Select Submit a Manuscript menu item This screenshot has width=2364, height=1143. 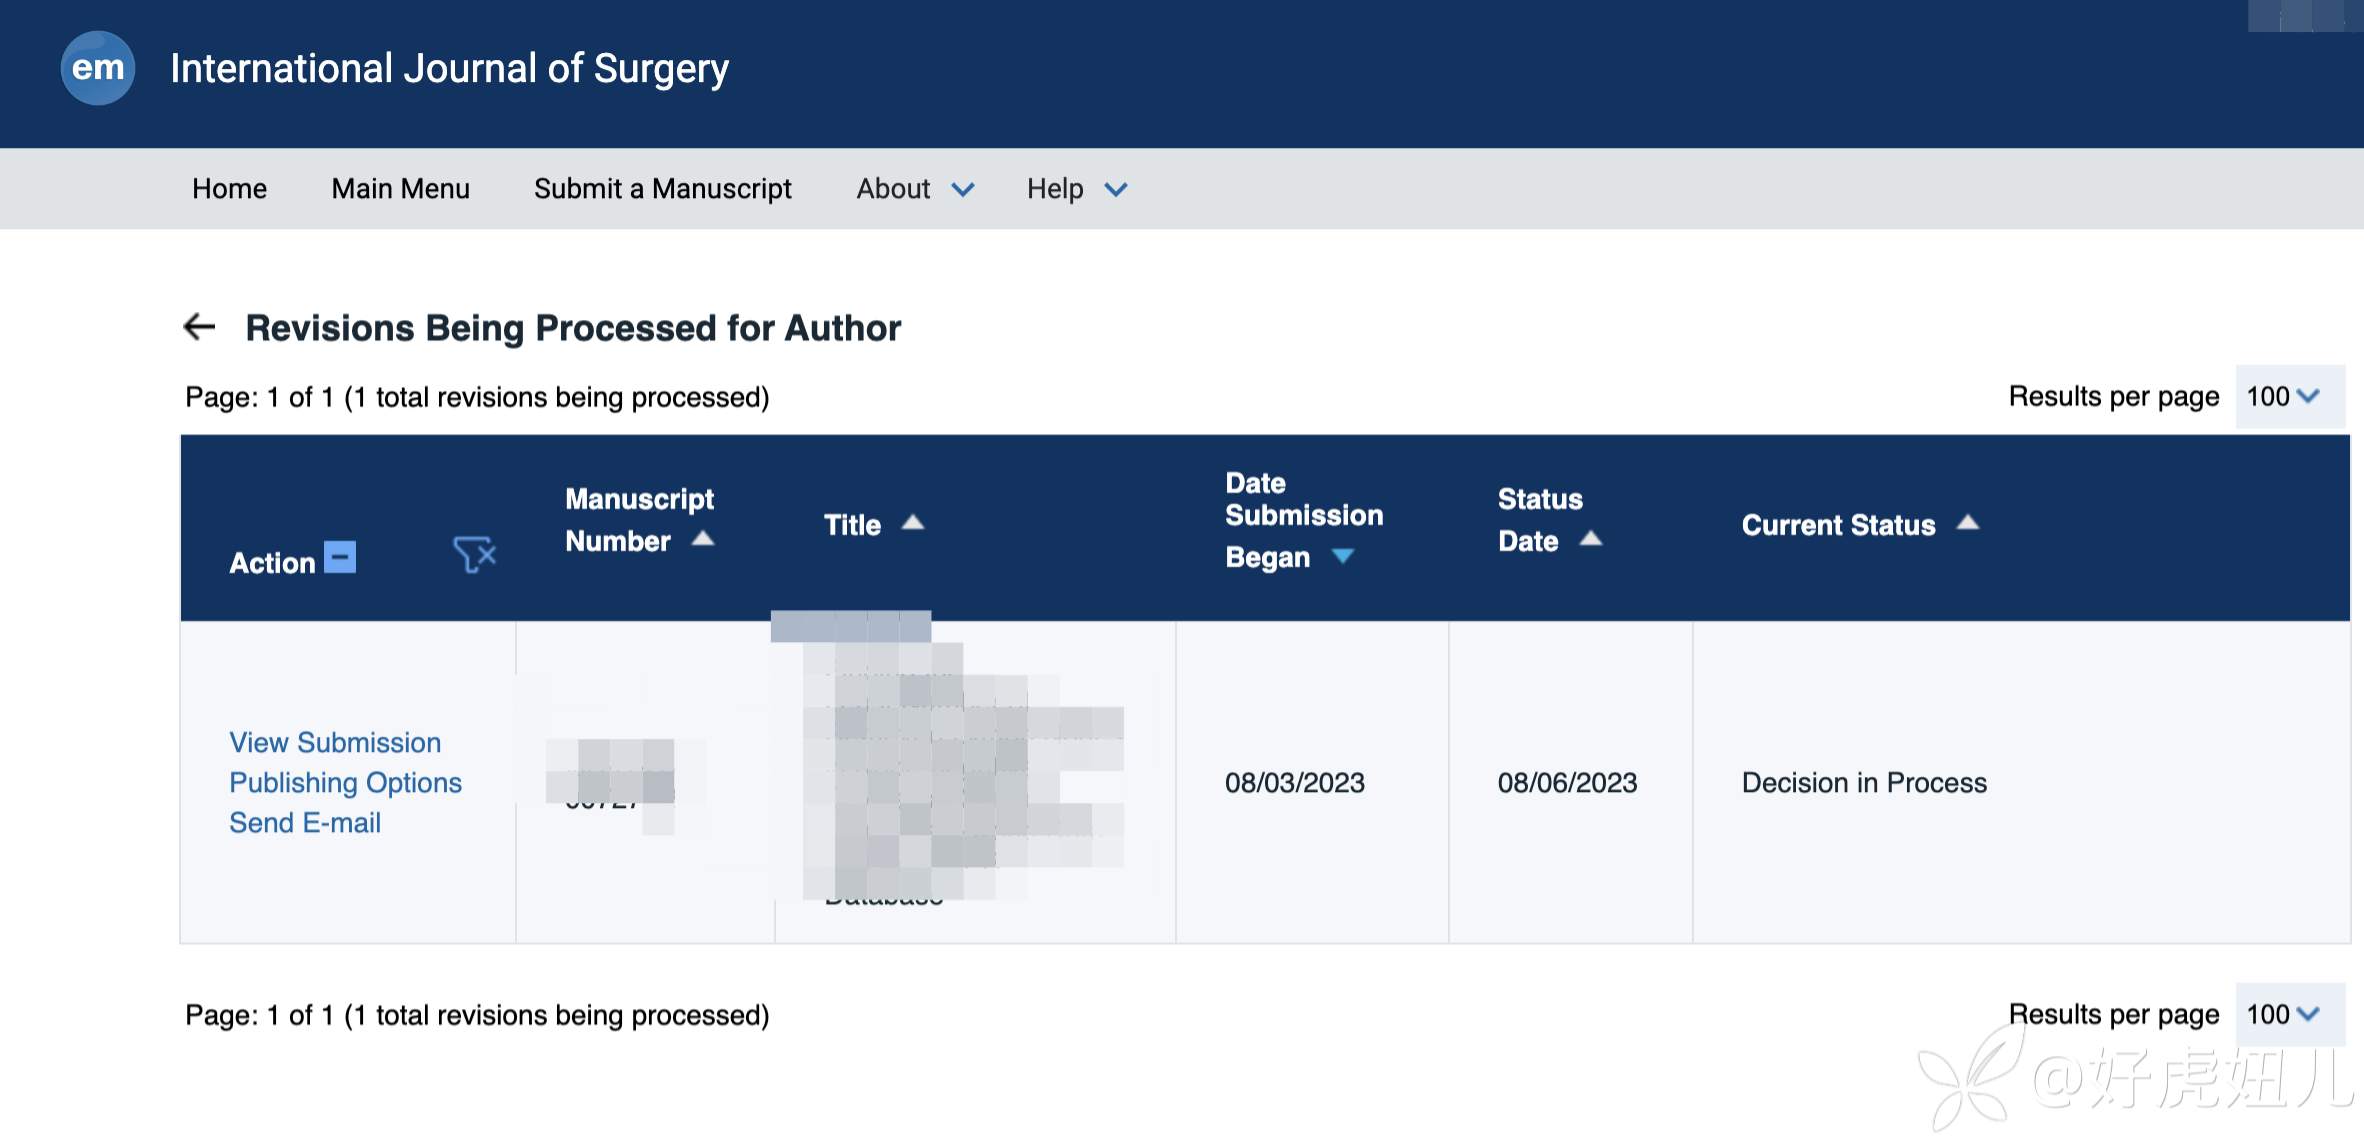pyautogui.click(x=662, y=189)
